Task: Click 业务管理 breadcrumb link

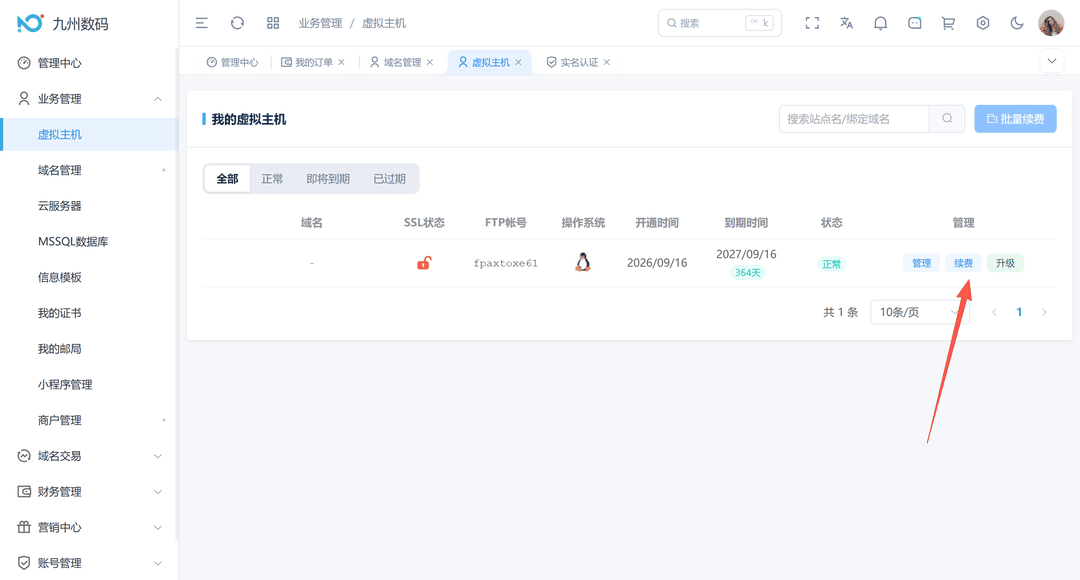Action: (320, 23)
